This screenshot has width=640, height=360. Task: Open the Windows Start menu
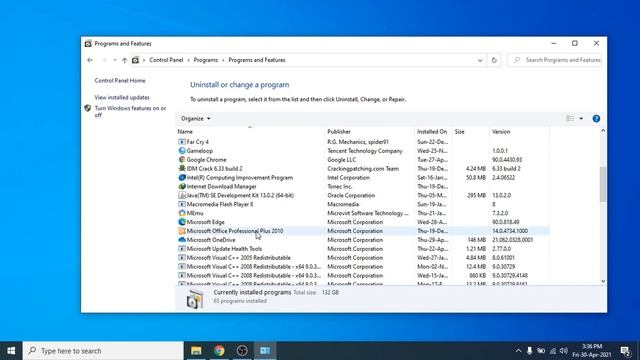click(x=11, y=351)
